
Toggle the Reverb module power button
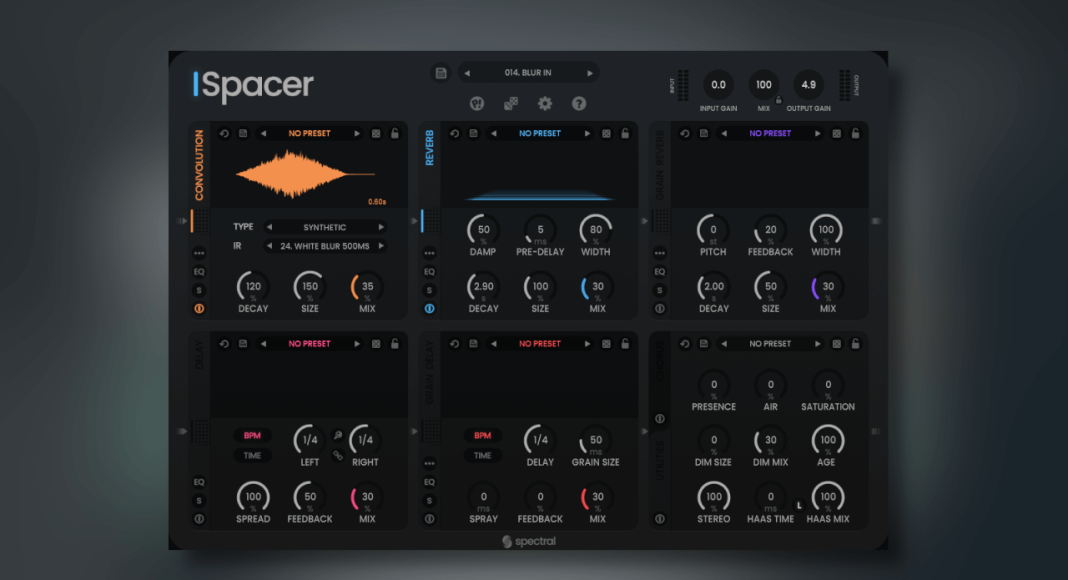point(429,308)
